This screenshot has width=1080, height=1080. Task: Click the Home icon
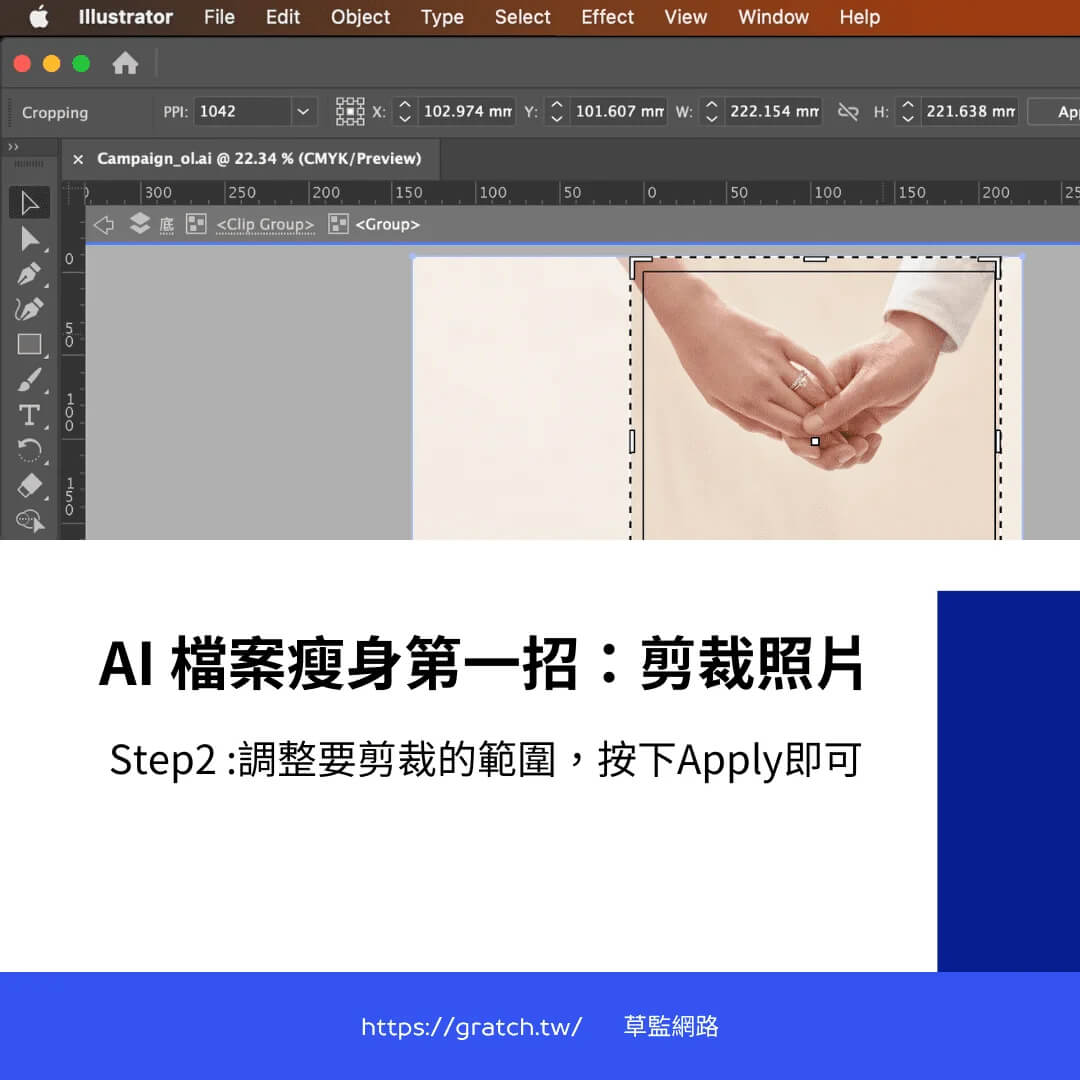[125, 64]
